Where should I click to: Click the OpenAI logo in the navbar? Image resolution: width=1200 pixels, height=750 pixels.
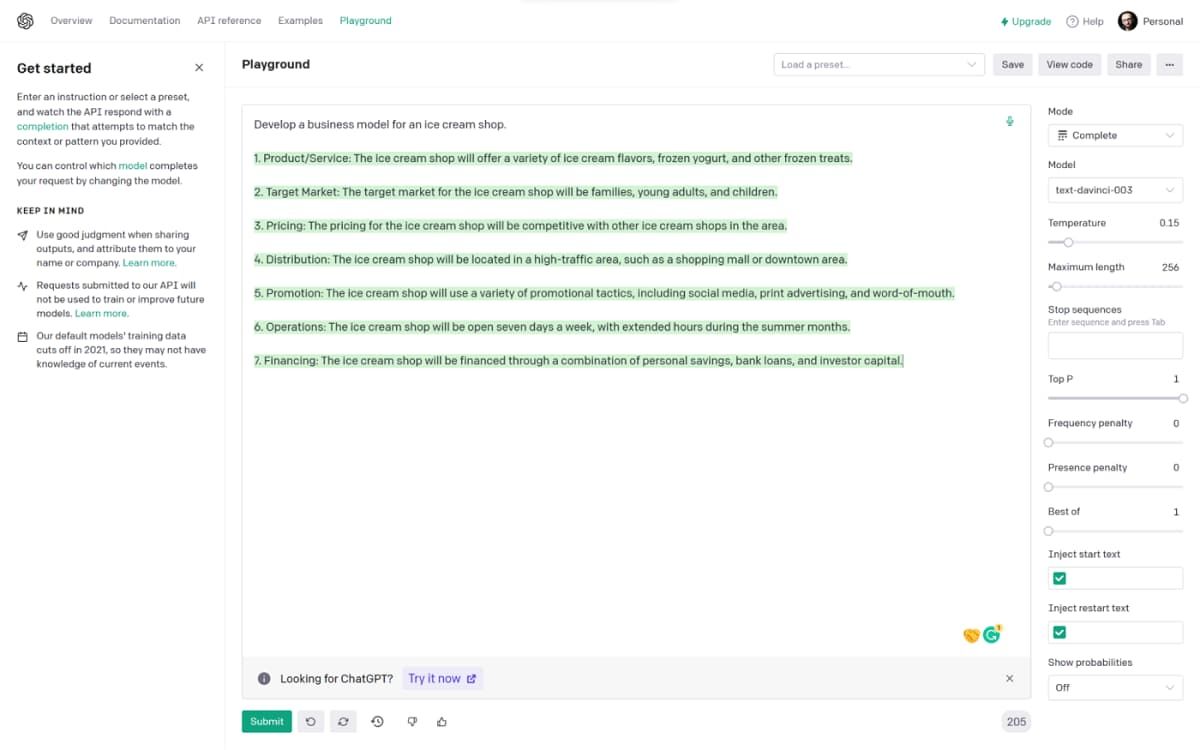coord(25,20)
